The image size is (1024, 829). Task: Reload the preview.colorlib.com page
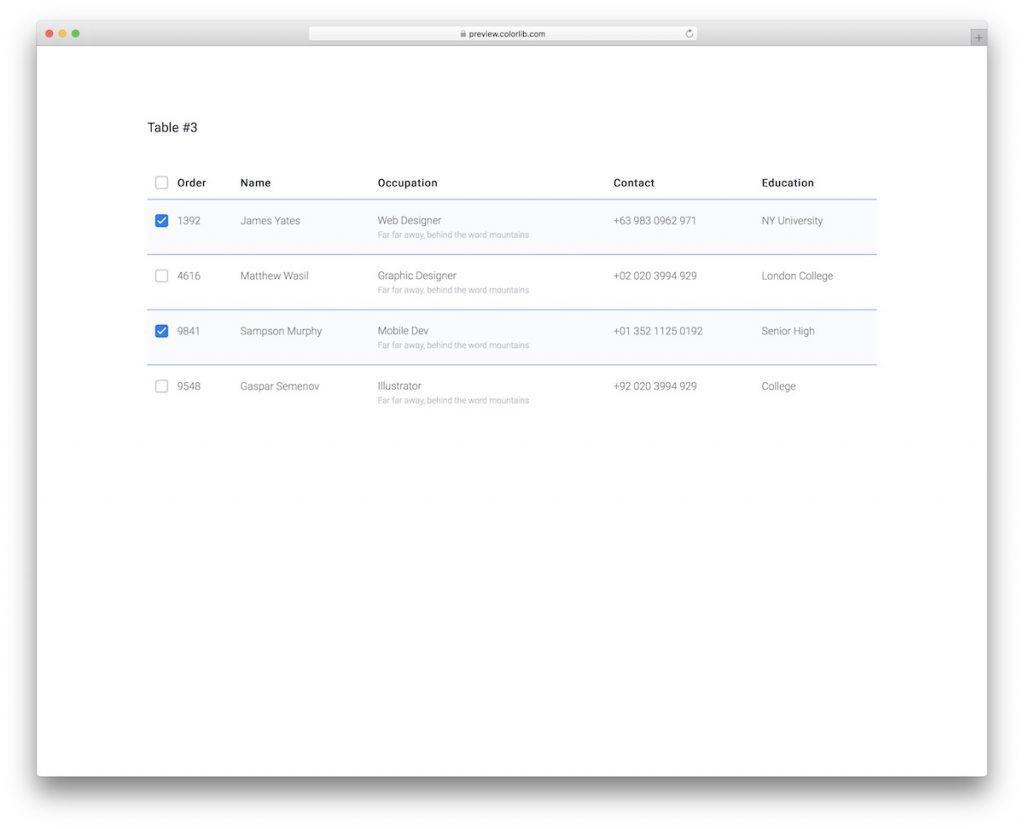689,32
